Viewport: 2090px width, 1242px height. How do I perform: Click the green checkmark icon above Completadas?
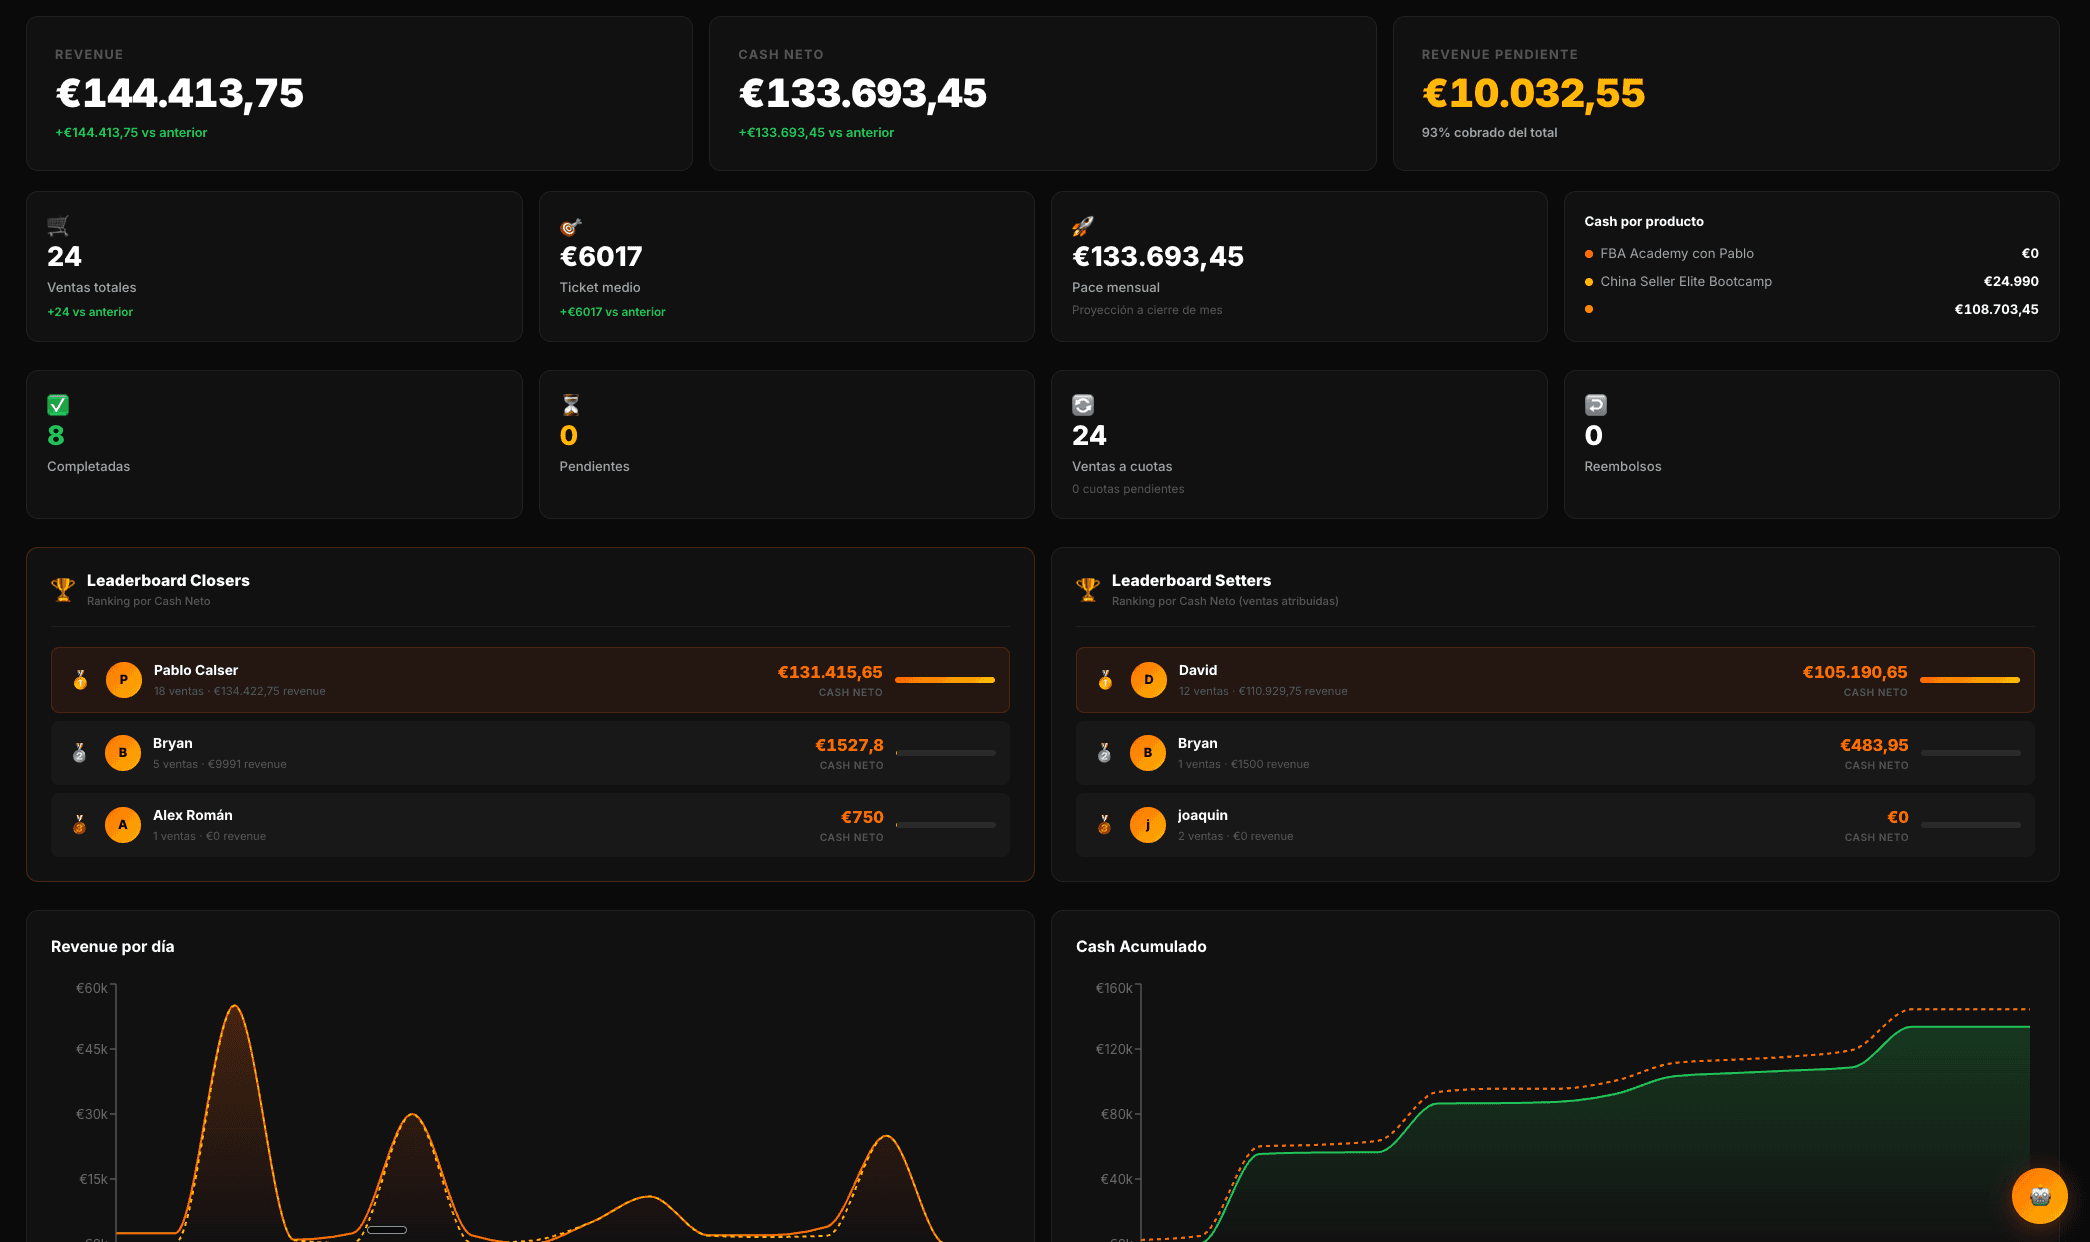tap(57, 405)
